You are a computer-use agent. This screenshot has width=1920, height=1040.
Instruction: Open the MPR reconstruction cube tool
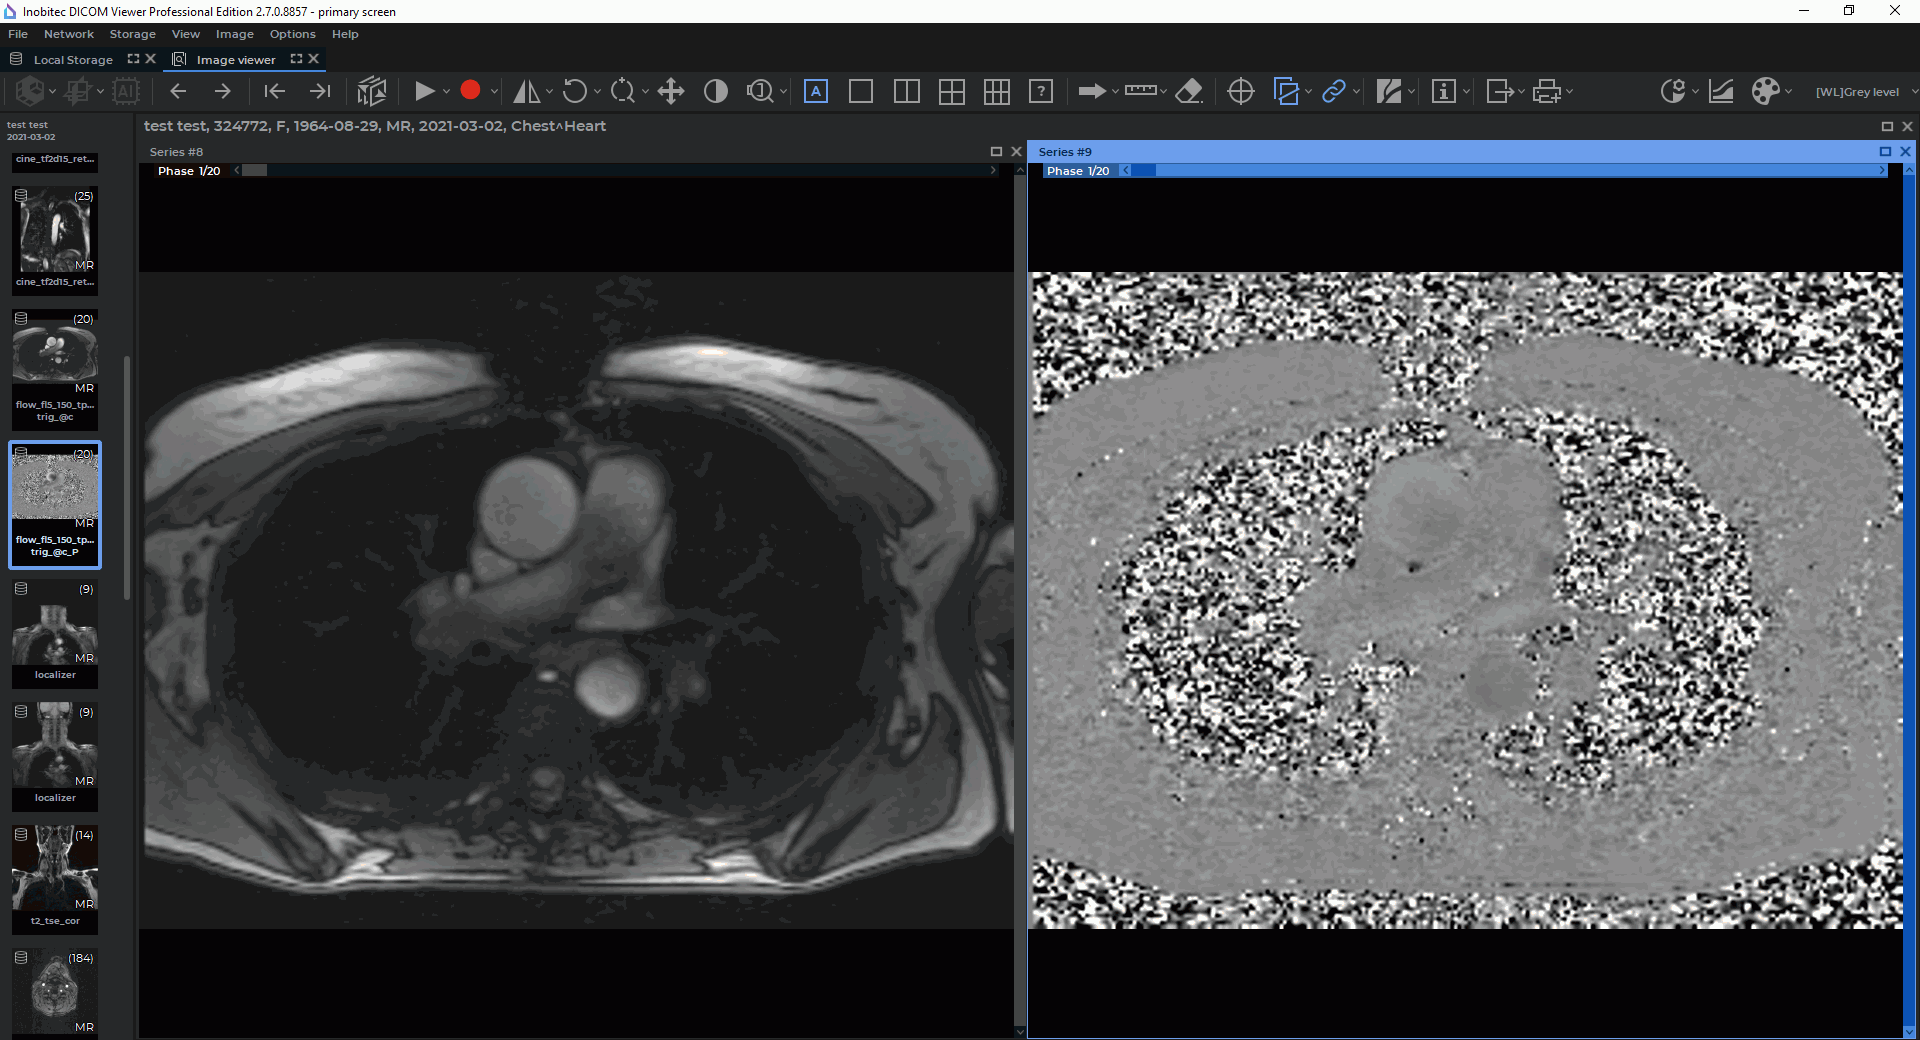372,91
